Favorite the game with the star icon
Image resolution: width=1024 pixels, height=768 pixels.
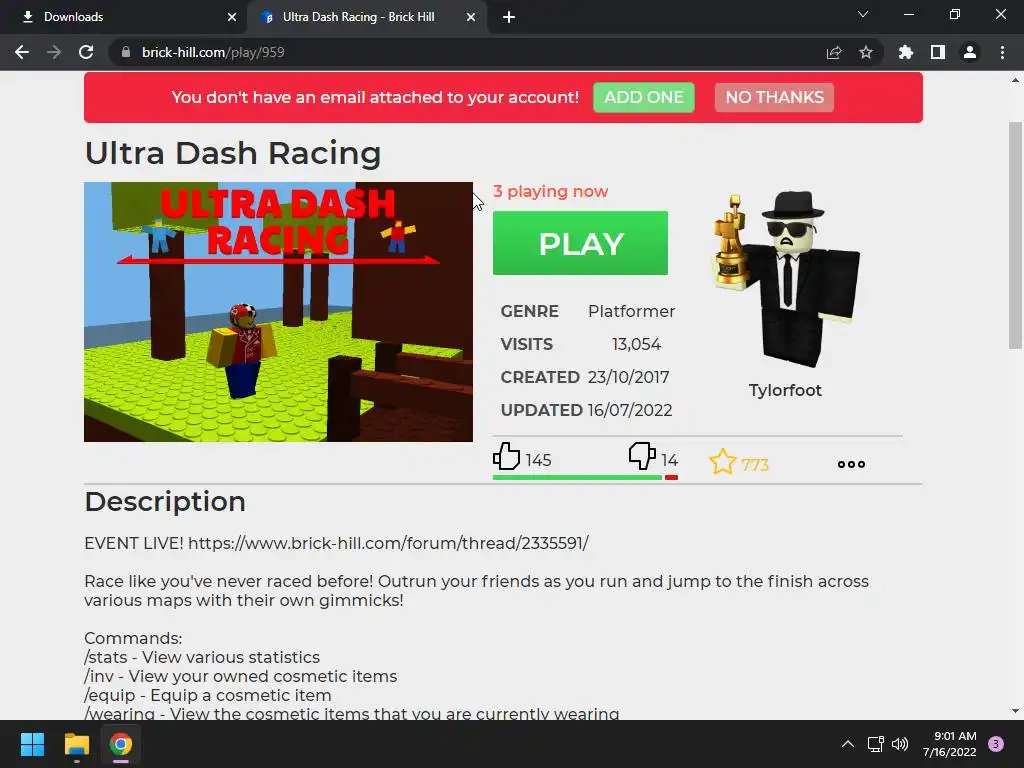[x=722, y=462]
